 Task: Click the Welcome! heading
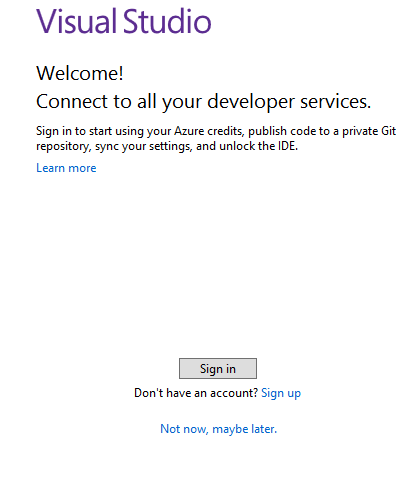click(80, 73)
